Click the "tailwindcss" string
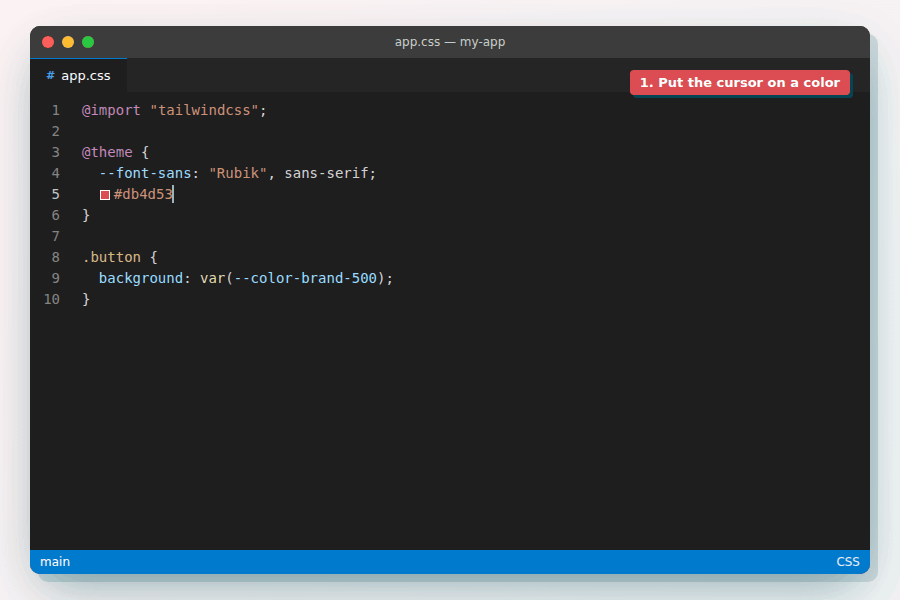This screenshot has width=900, height=600. [204, 110]
